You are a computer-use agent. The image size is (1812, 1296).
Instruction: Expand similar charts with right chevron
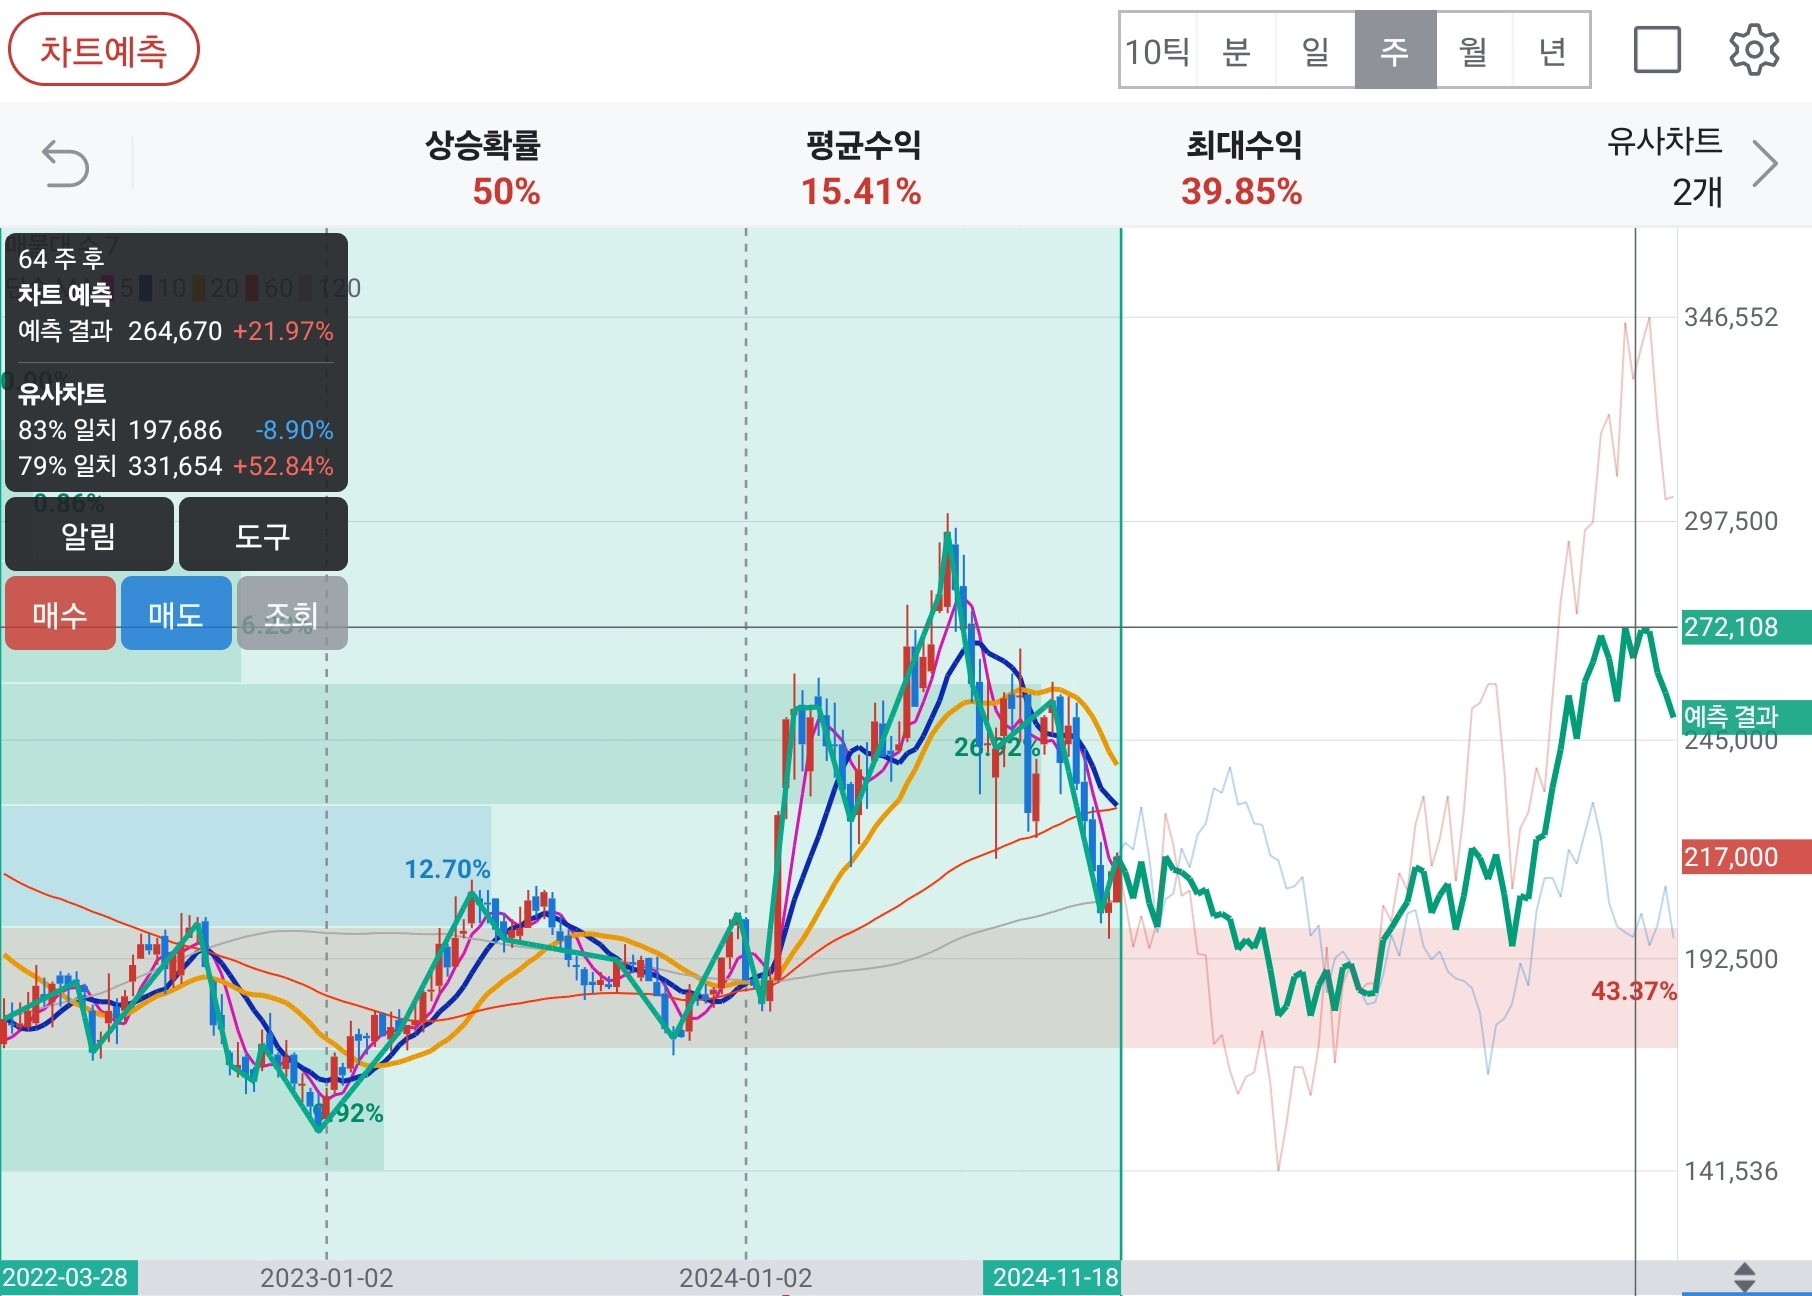click(x=1765, y=164)
